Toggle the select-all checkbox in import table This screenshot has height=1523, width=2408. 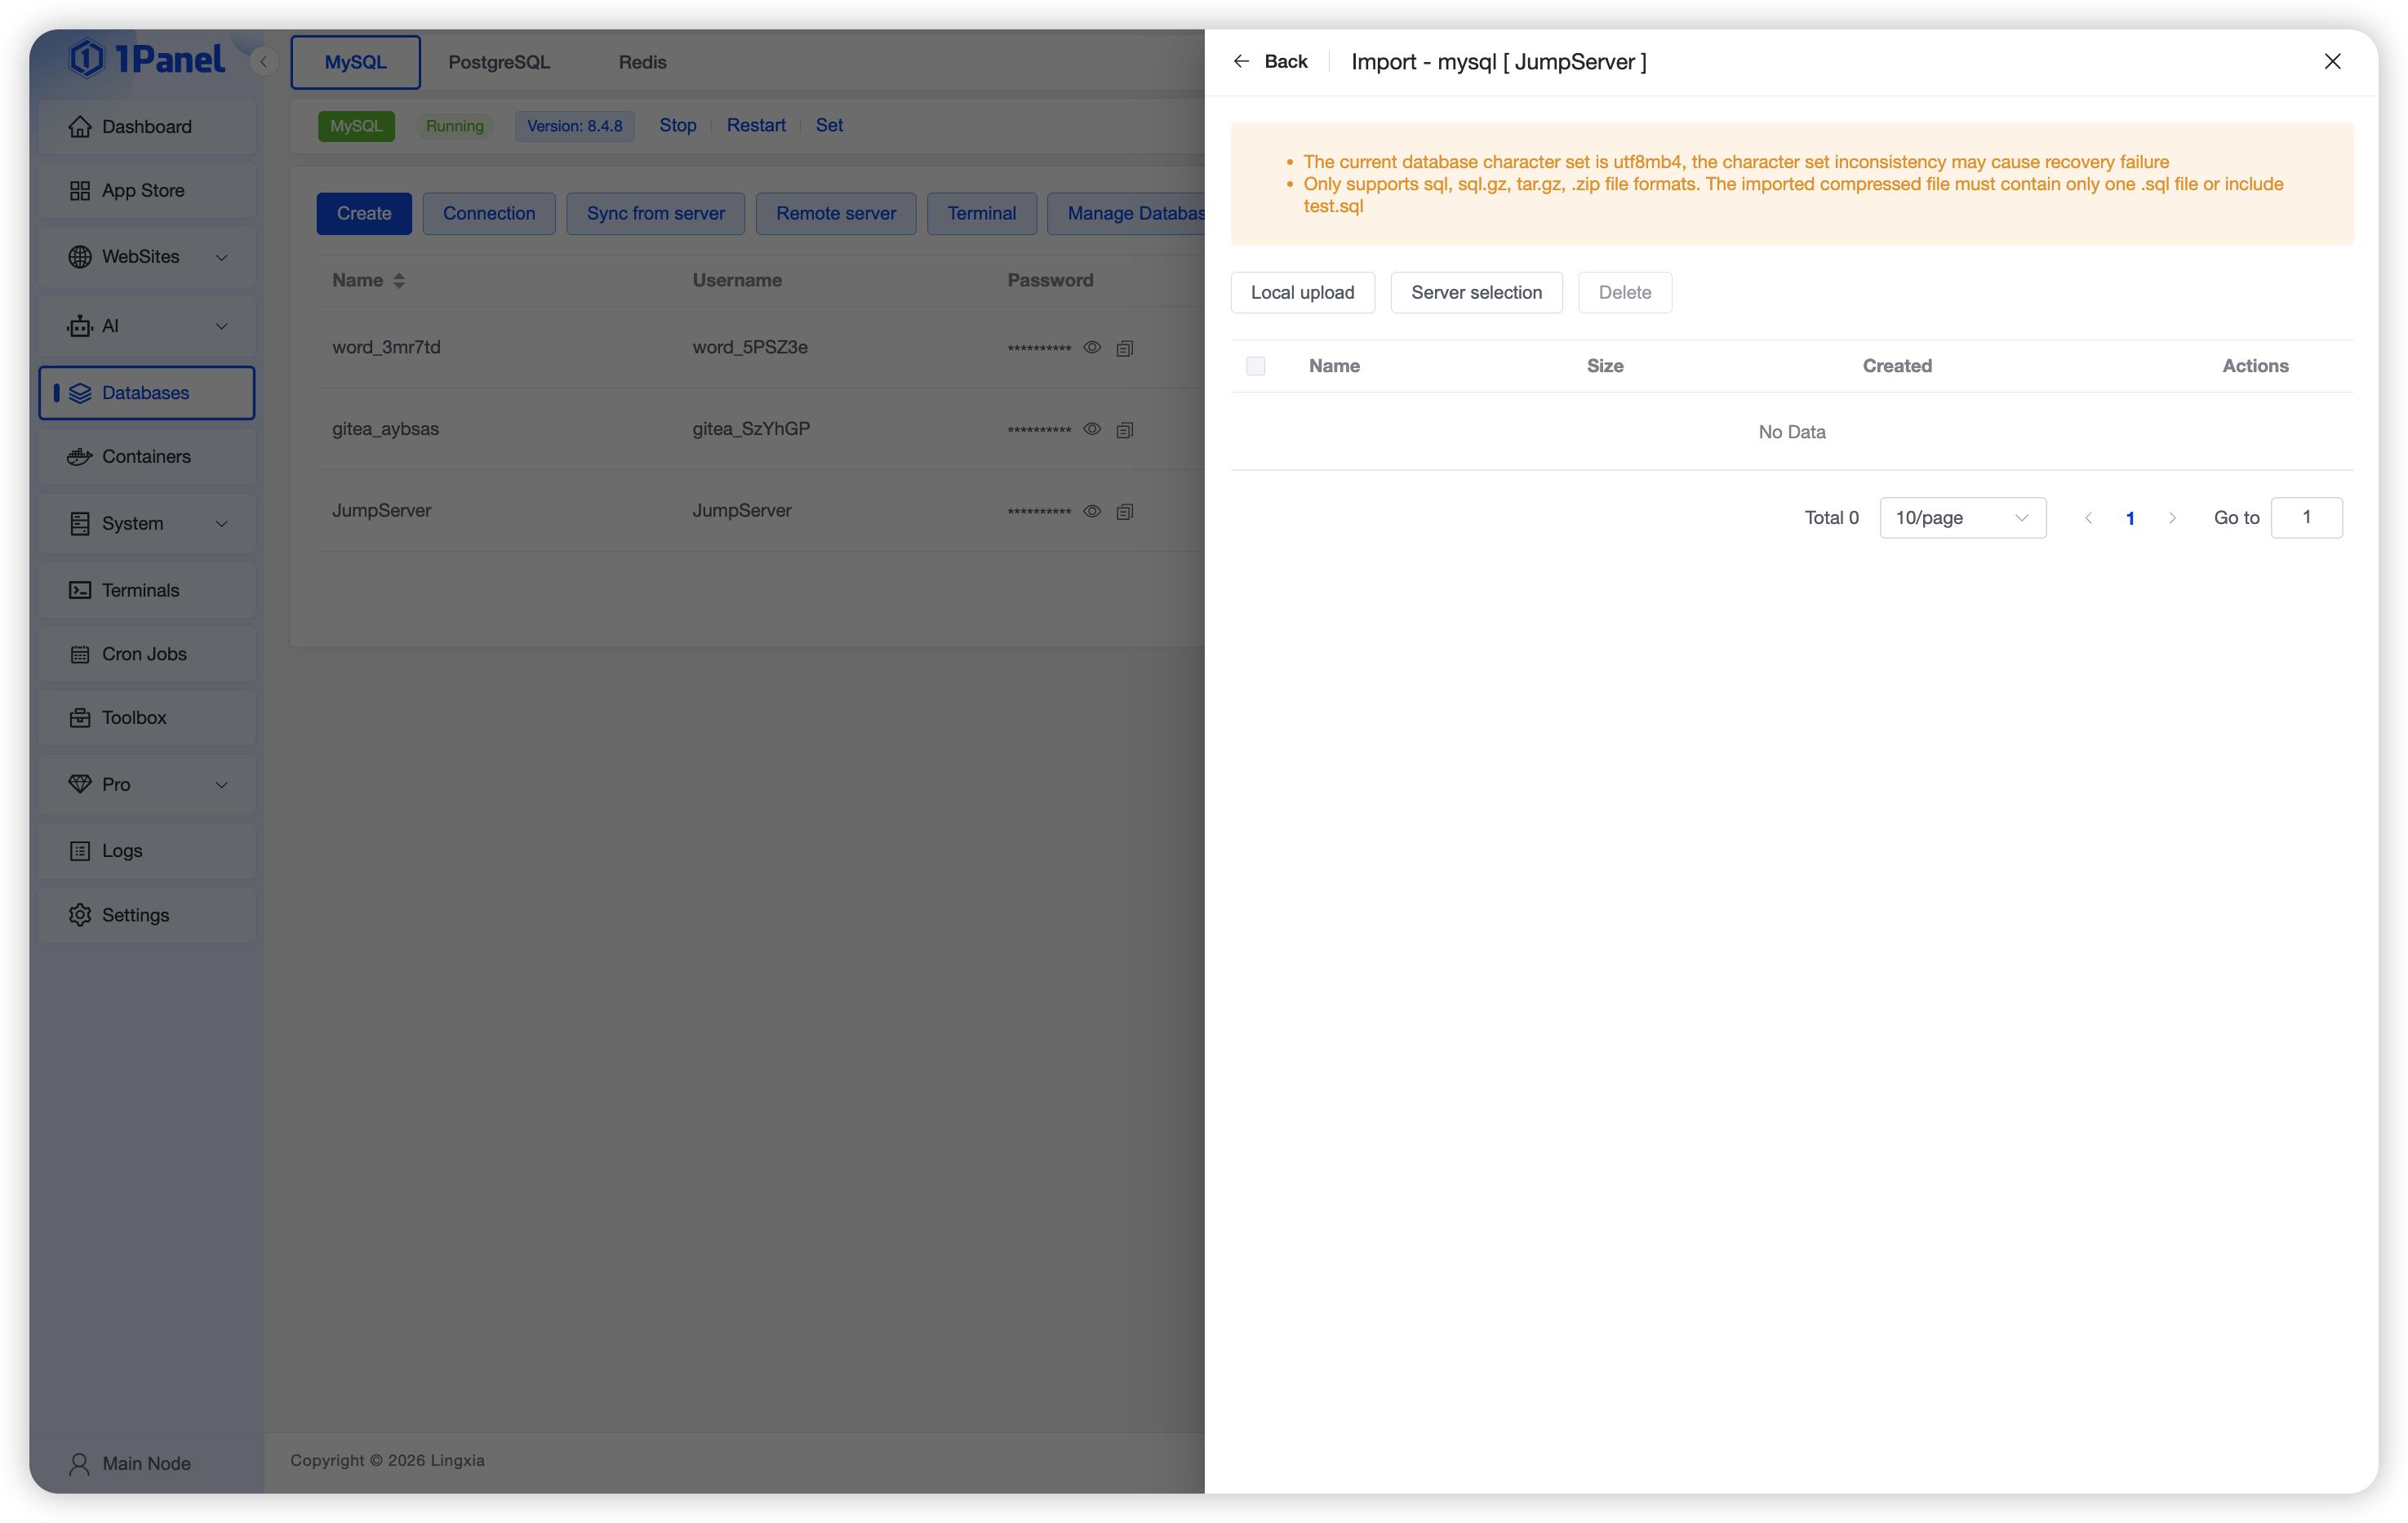point(1255,366)
